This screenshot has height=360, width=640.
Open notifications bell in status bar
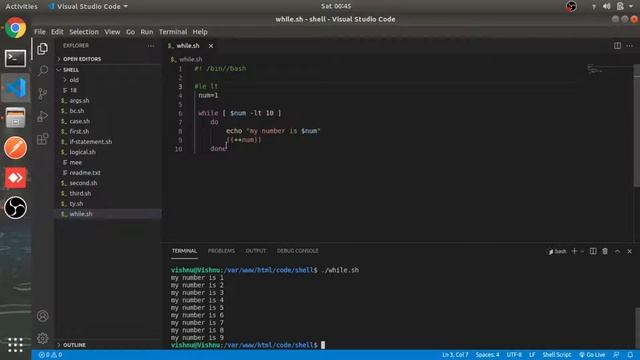click(630, 355)
